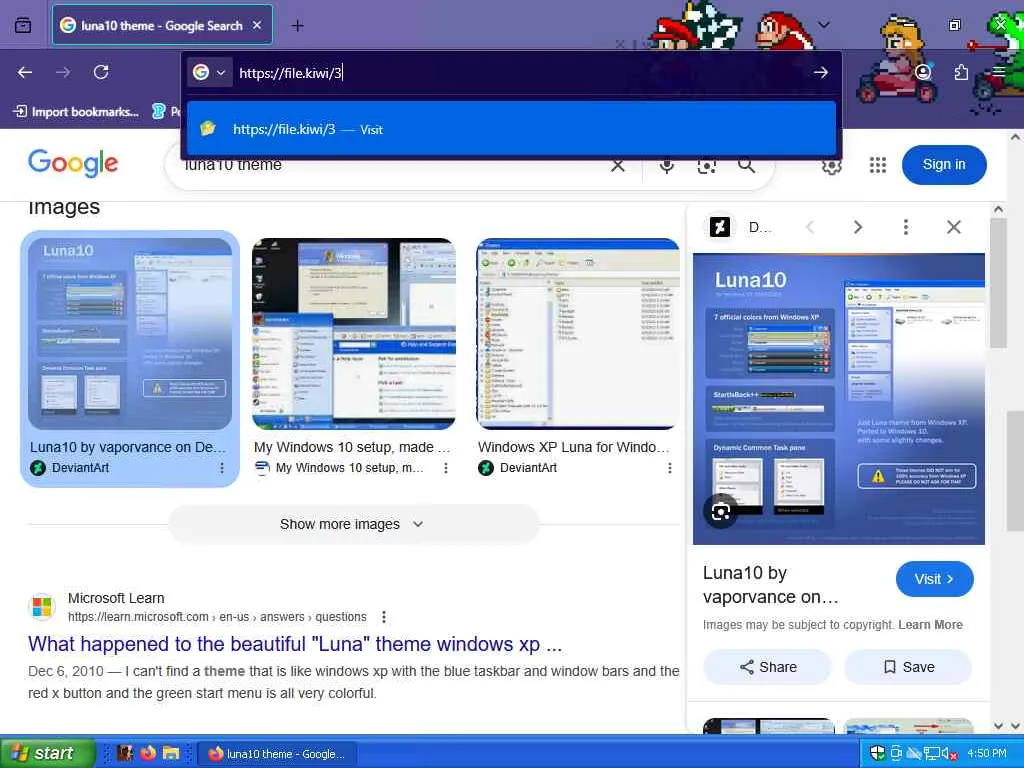
Task: Search inside image with Lens overlay icon
Action: pyautogui.click(x=720, y=512)
